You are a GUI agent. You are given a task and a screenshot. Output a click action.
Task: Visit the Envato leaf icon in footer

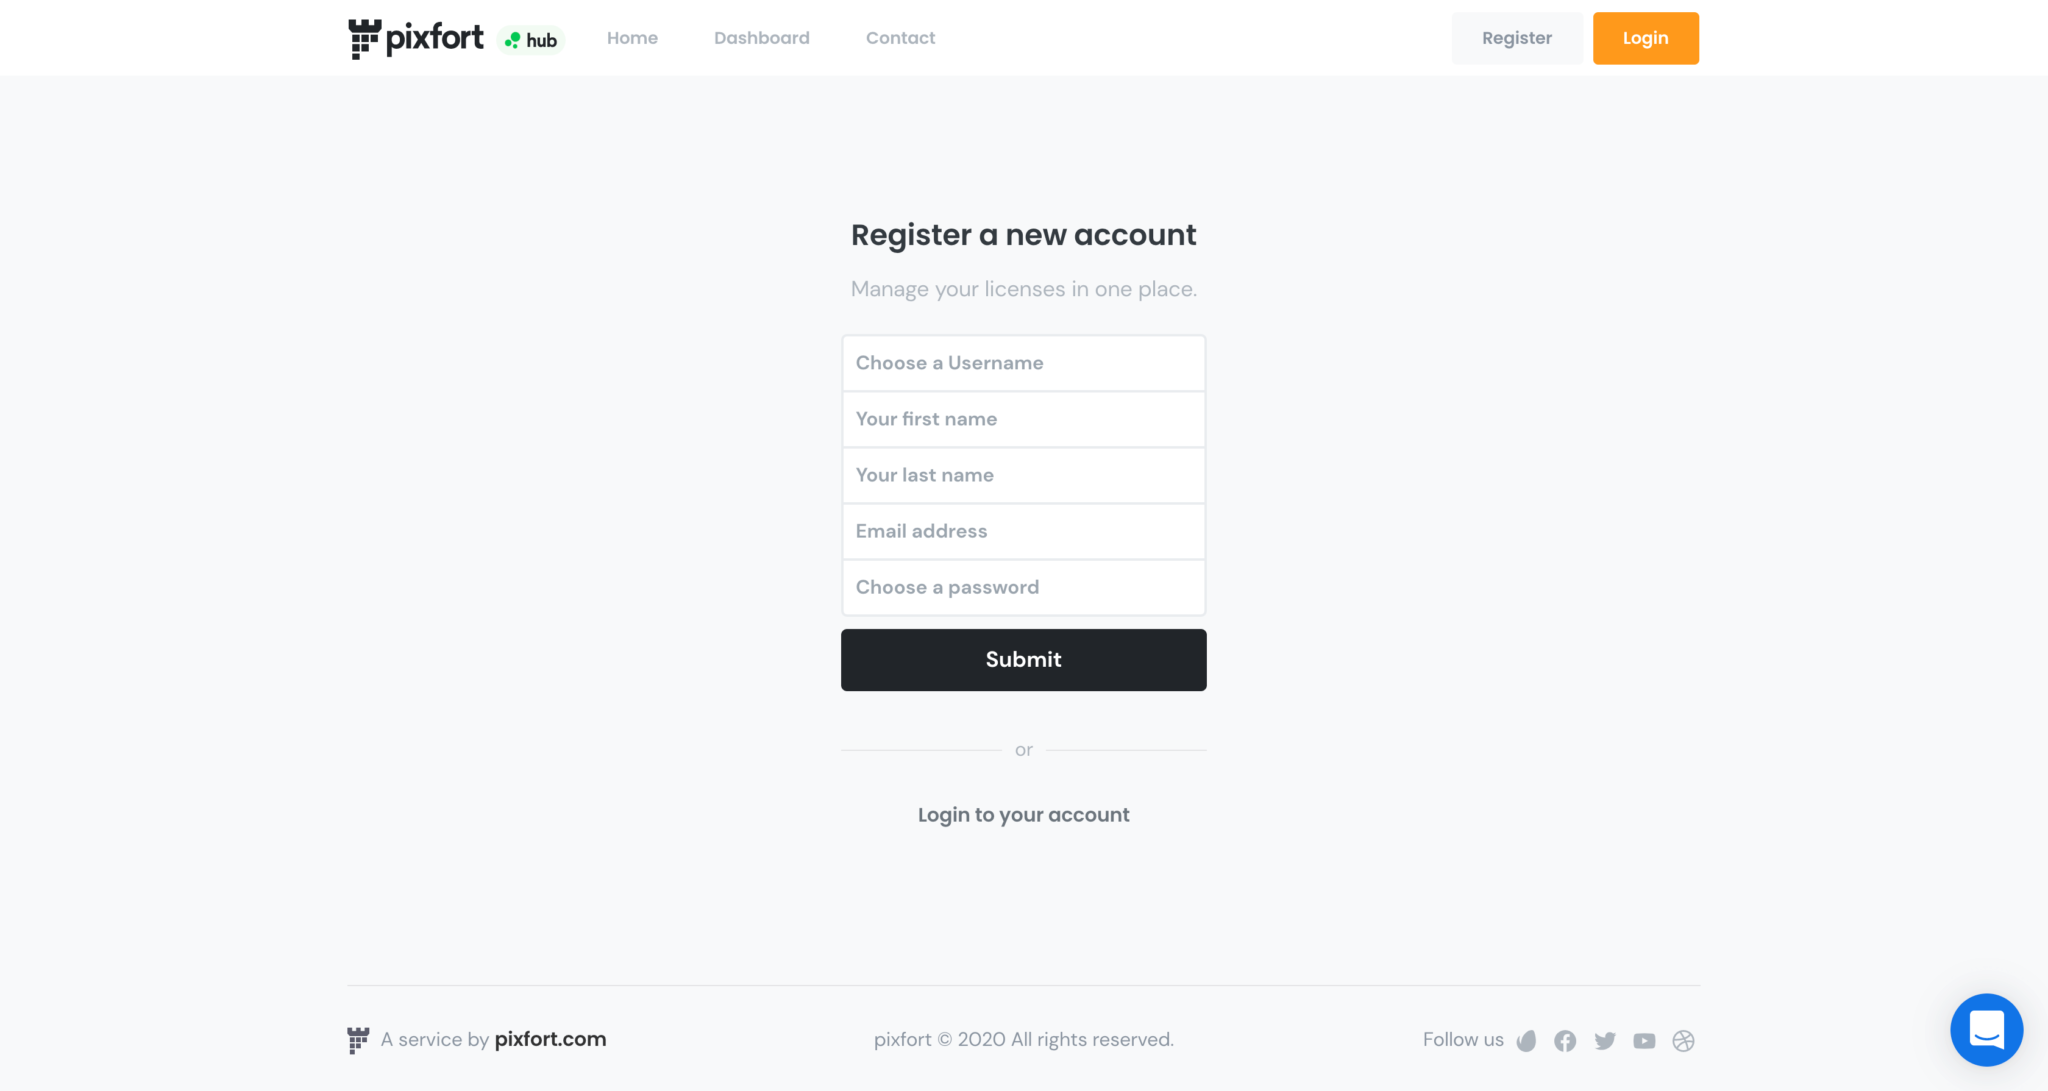(1526, 1040)
